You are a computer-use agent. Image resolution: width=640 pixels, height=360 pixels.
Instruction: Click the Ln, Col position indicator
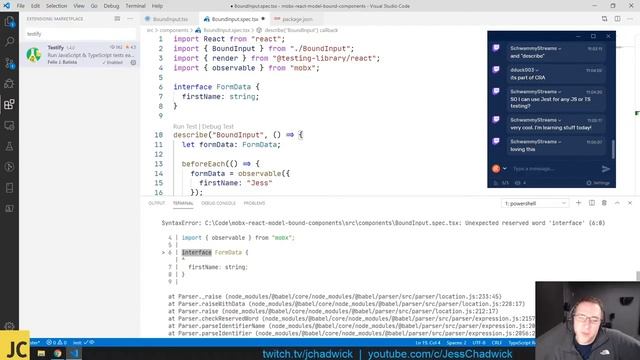coord(428,343)
